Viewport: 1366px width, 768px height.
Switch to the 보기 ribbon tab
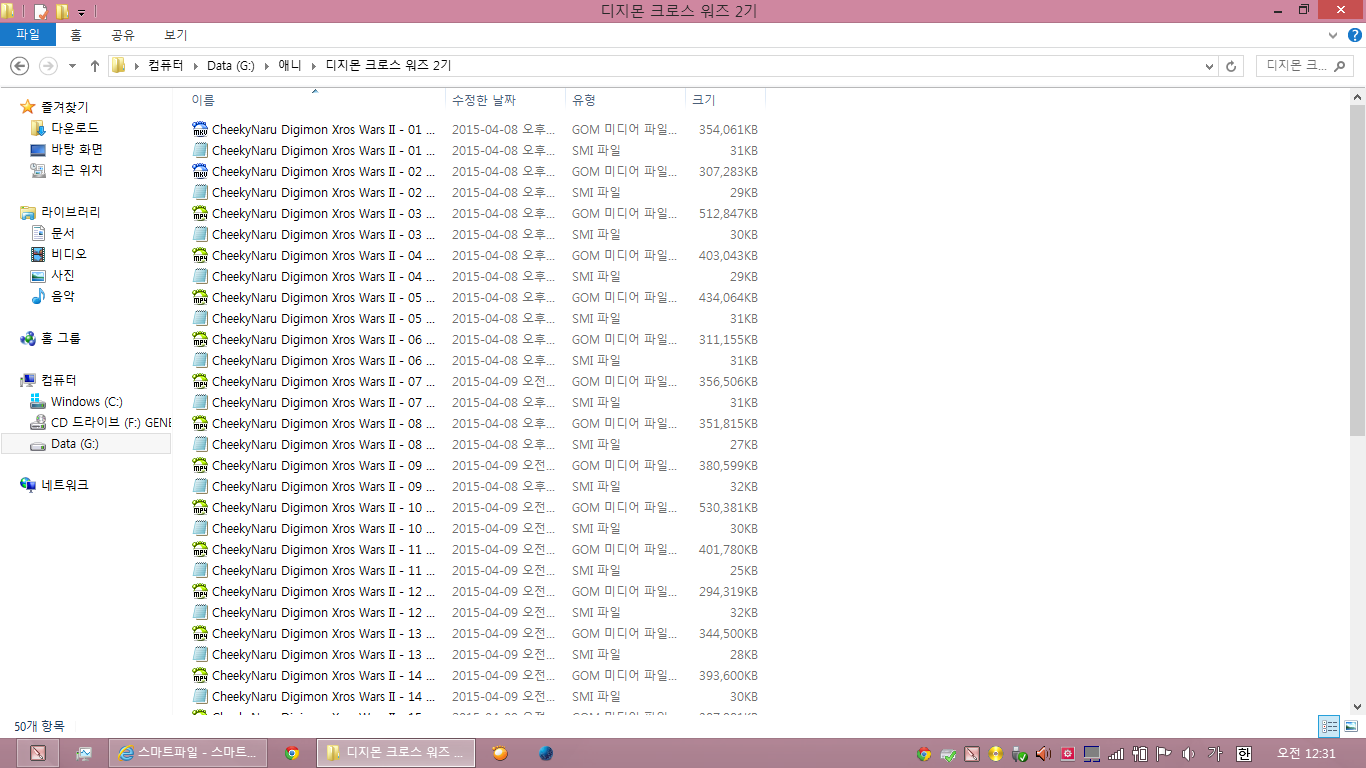(x=176, y=35)
